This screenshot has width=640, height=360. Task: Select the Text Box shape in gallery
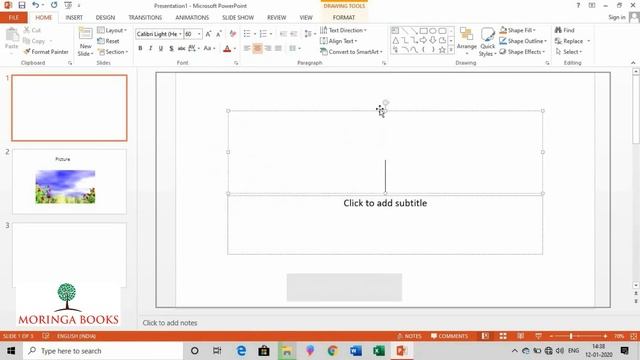tap(395, 31)
